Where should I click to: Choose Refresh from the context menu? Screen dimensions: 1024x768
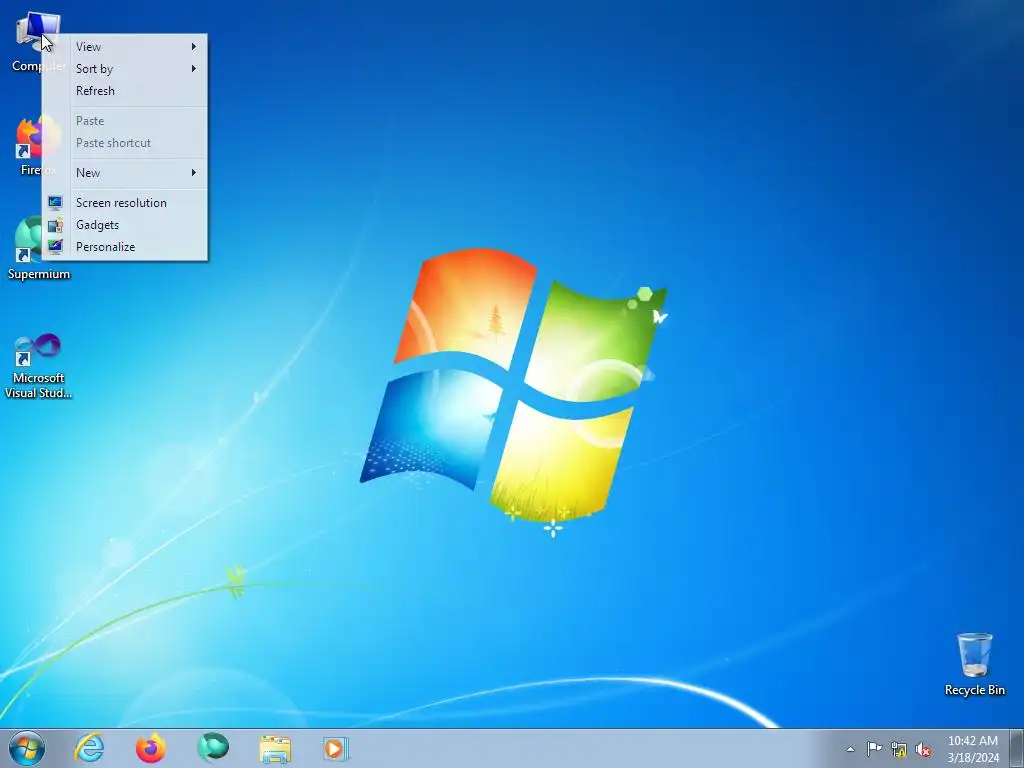coord(125,91)
